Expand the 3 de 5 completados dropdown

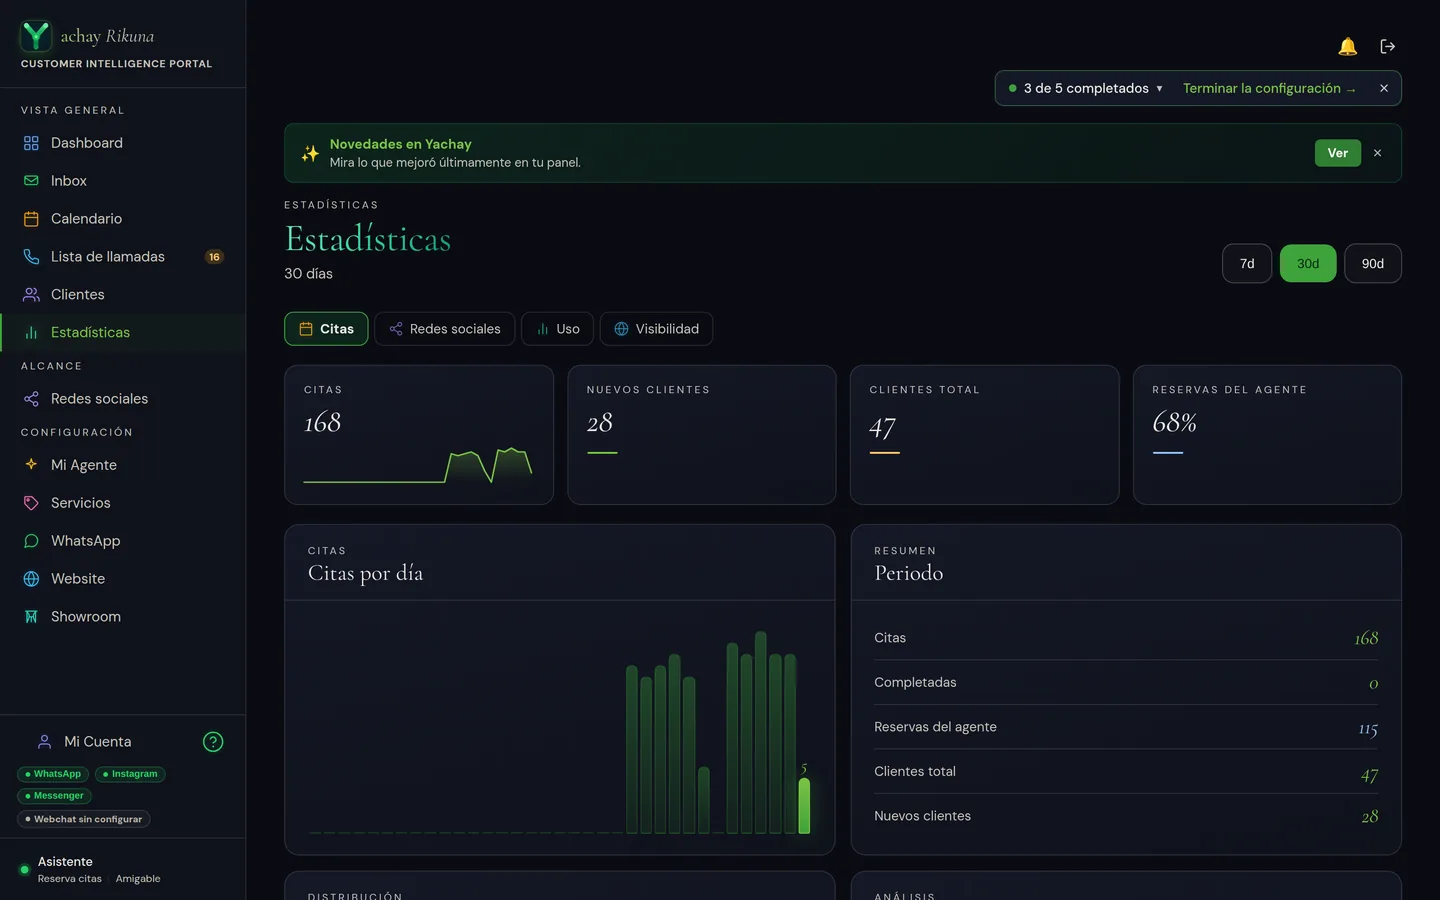click(1086, 88)
